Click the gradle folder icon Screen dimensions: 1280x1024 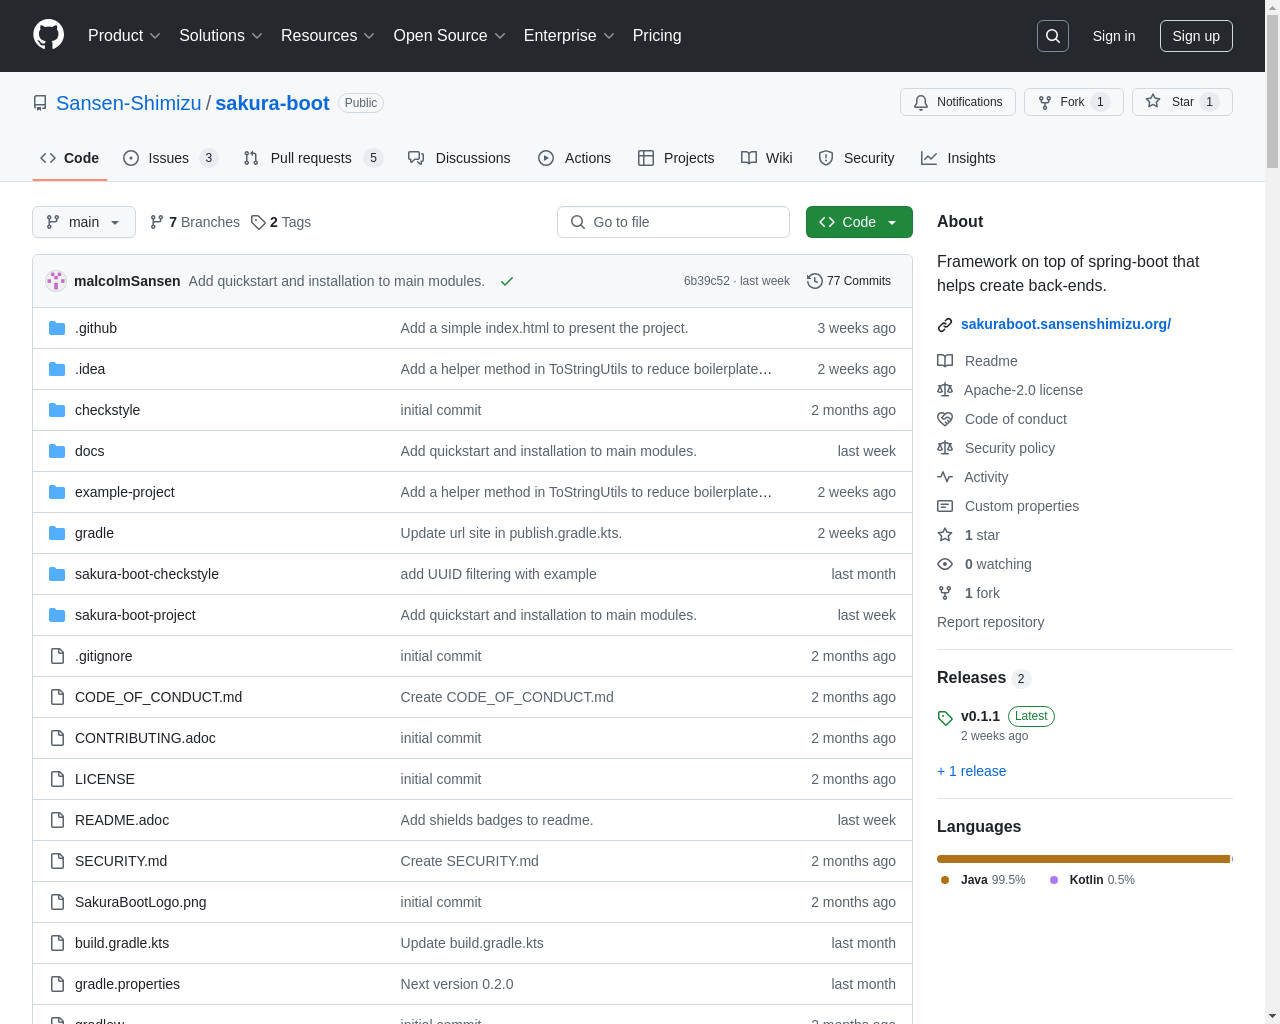click(57, 533)
